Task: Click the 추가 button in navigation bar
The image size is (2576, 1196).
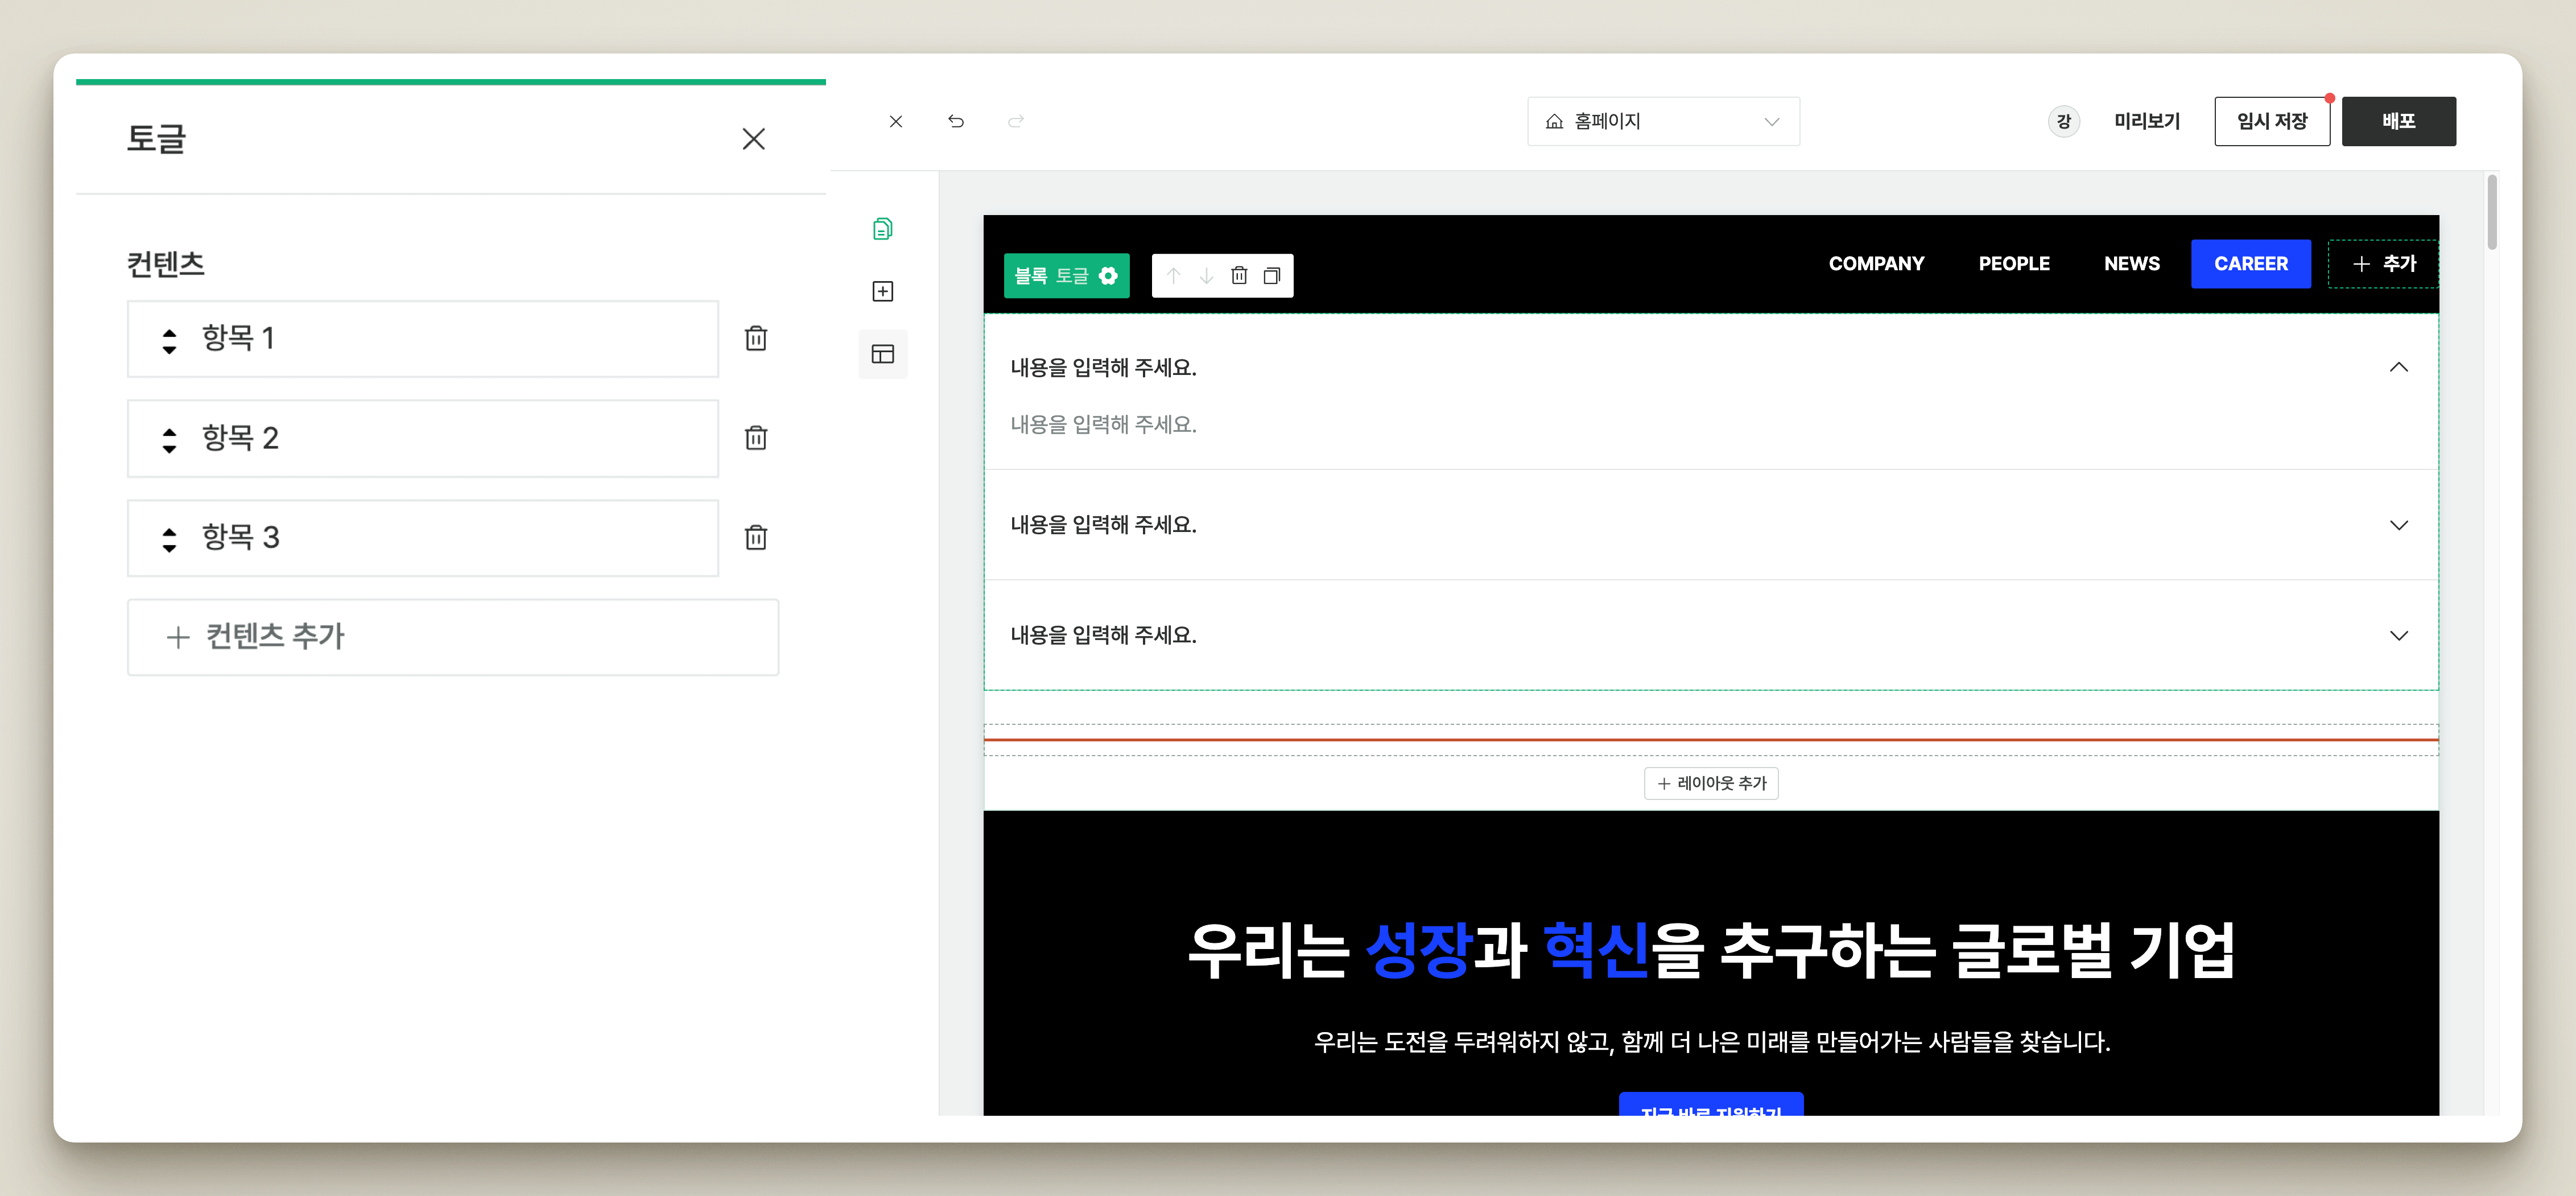Action: click(2383, 264)
